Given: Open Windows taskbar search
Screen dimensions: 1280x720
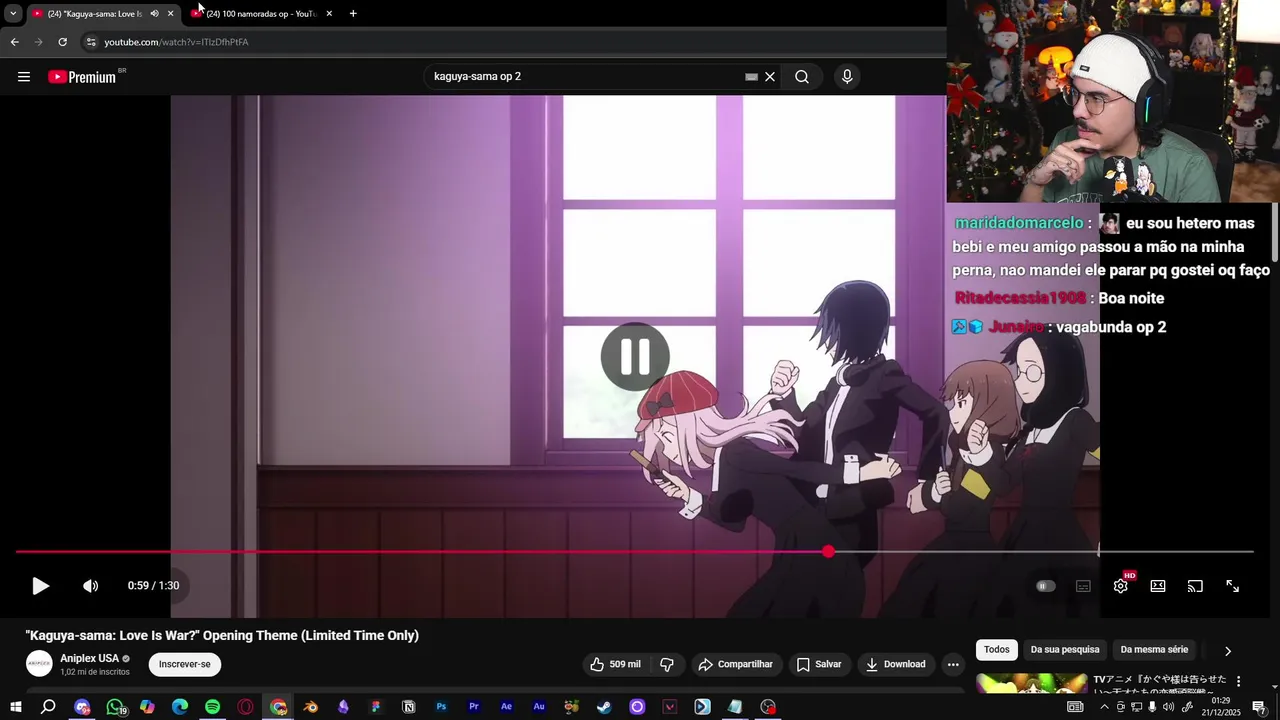Looking at the screenshot, I should click(48, 707).
